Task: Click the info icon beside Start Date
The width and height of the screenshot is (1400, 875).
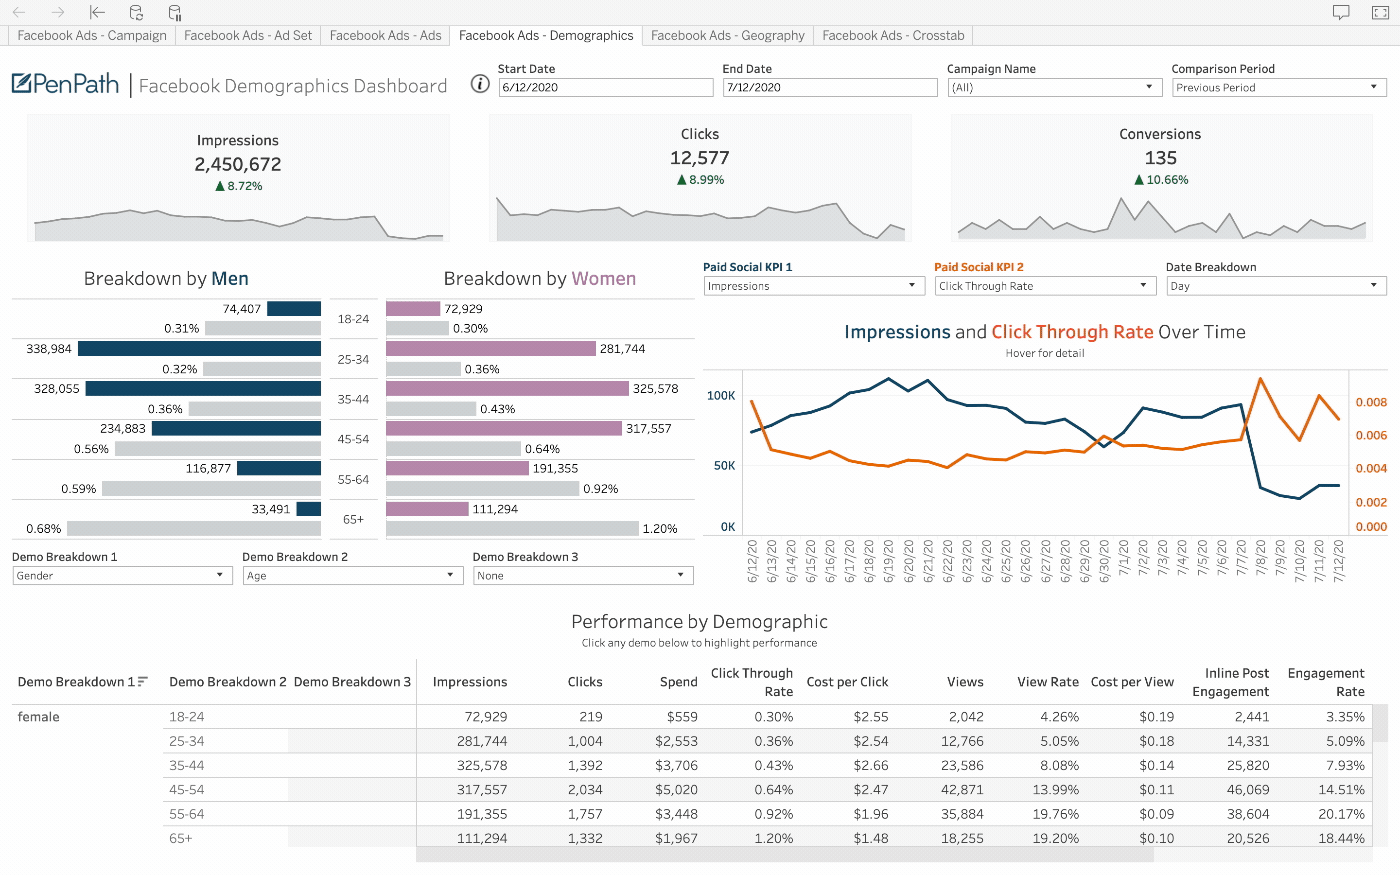Action: pyautogui.click(x=480, y=84)
